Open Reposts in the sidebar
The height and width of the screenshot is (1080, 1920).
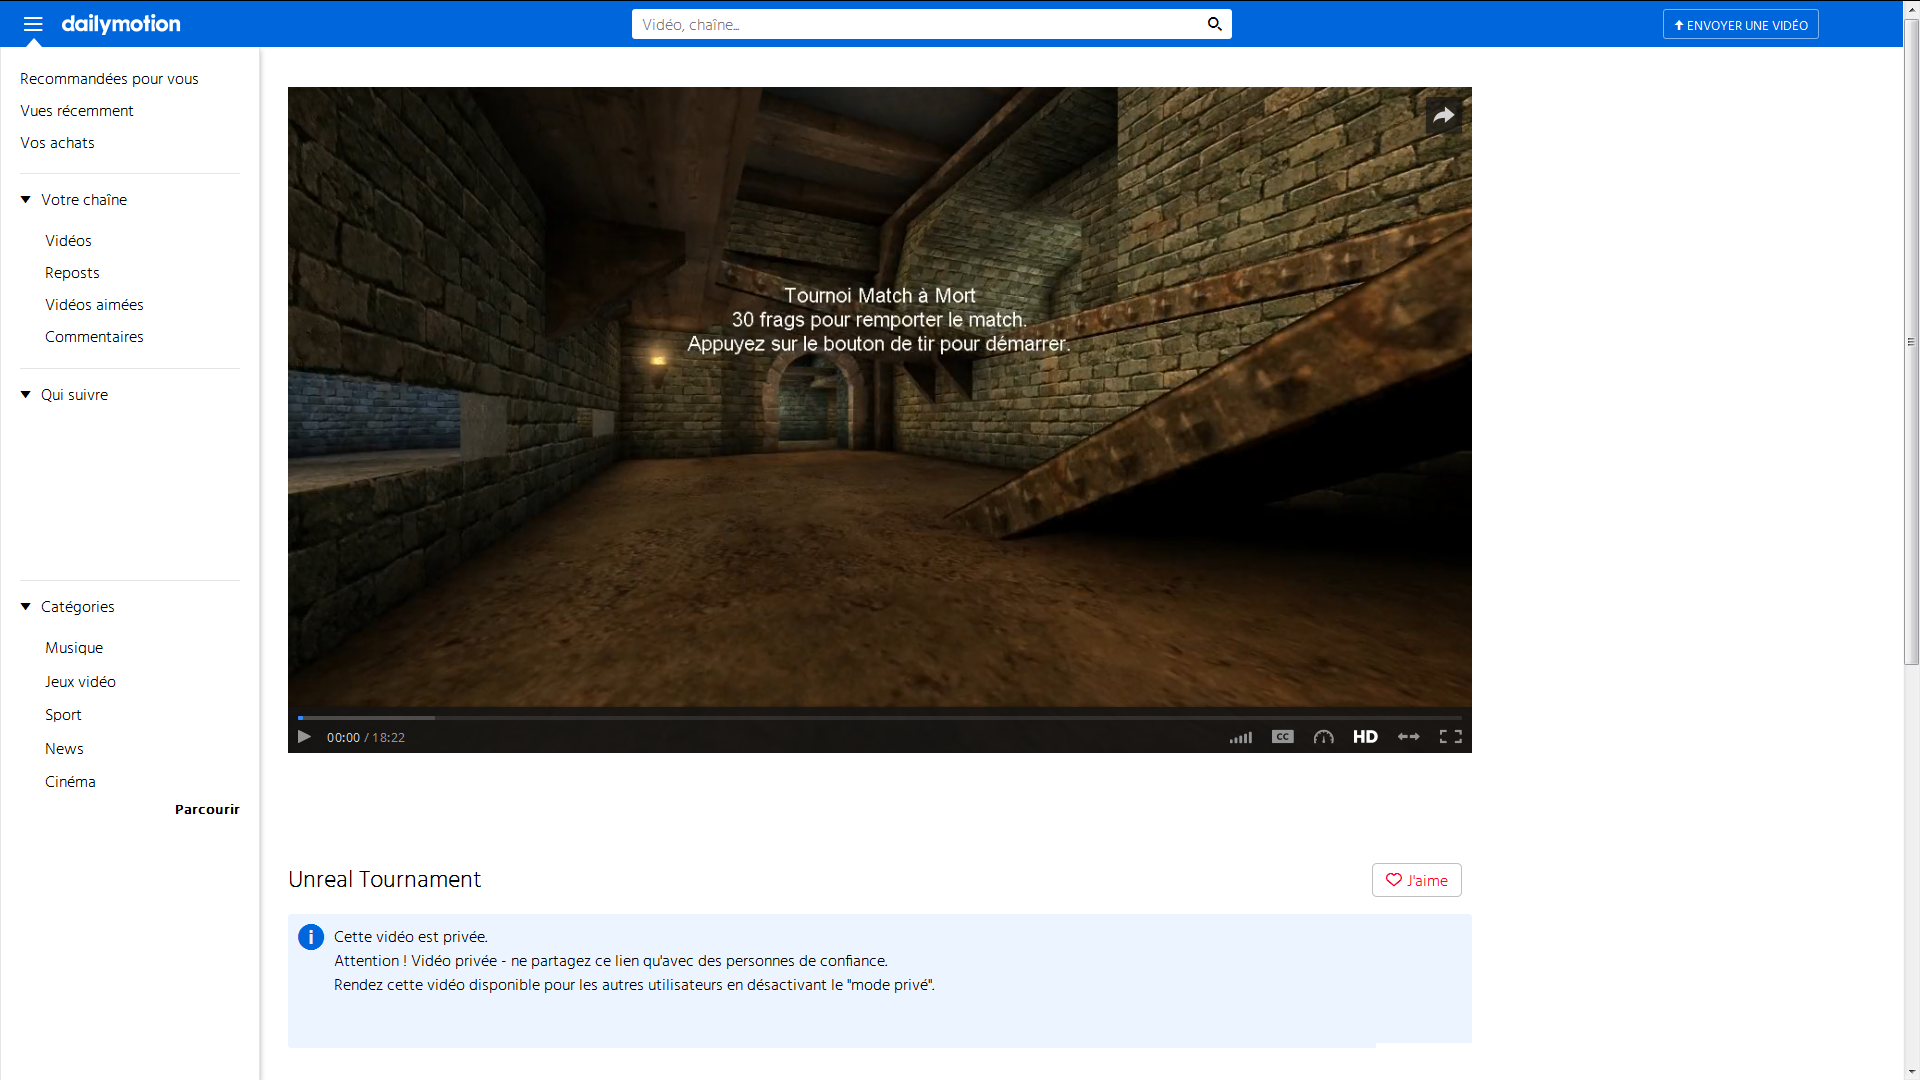(72, 273)
